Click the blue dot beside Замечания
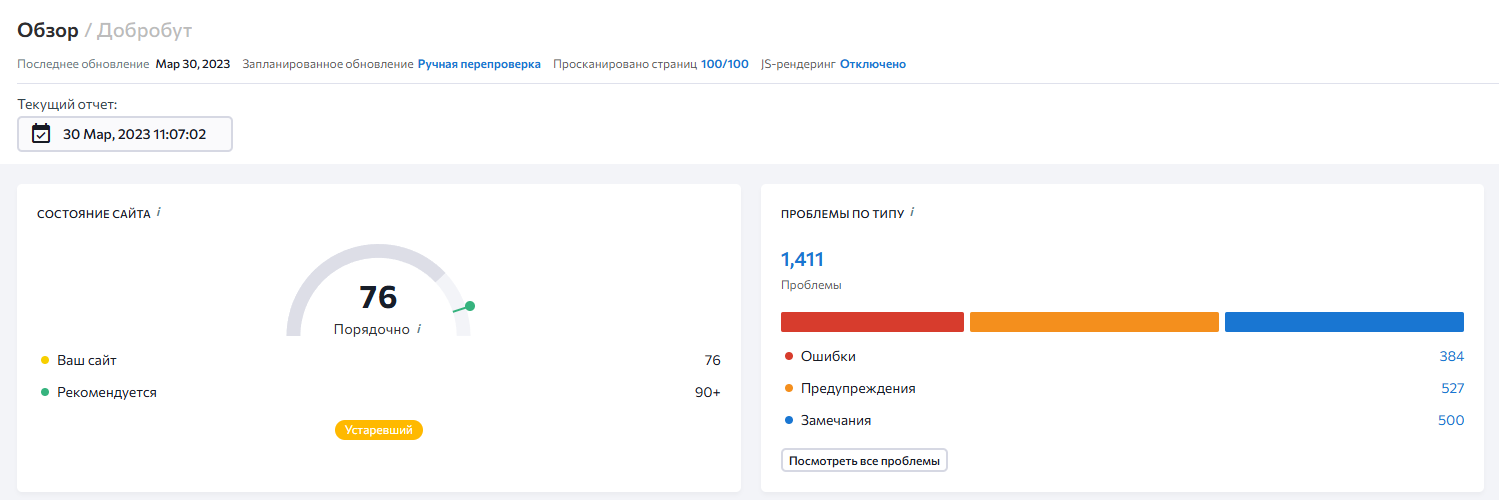Screen dimensions: 1499x500 [x=789, y=421]
